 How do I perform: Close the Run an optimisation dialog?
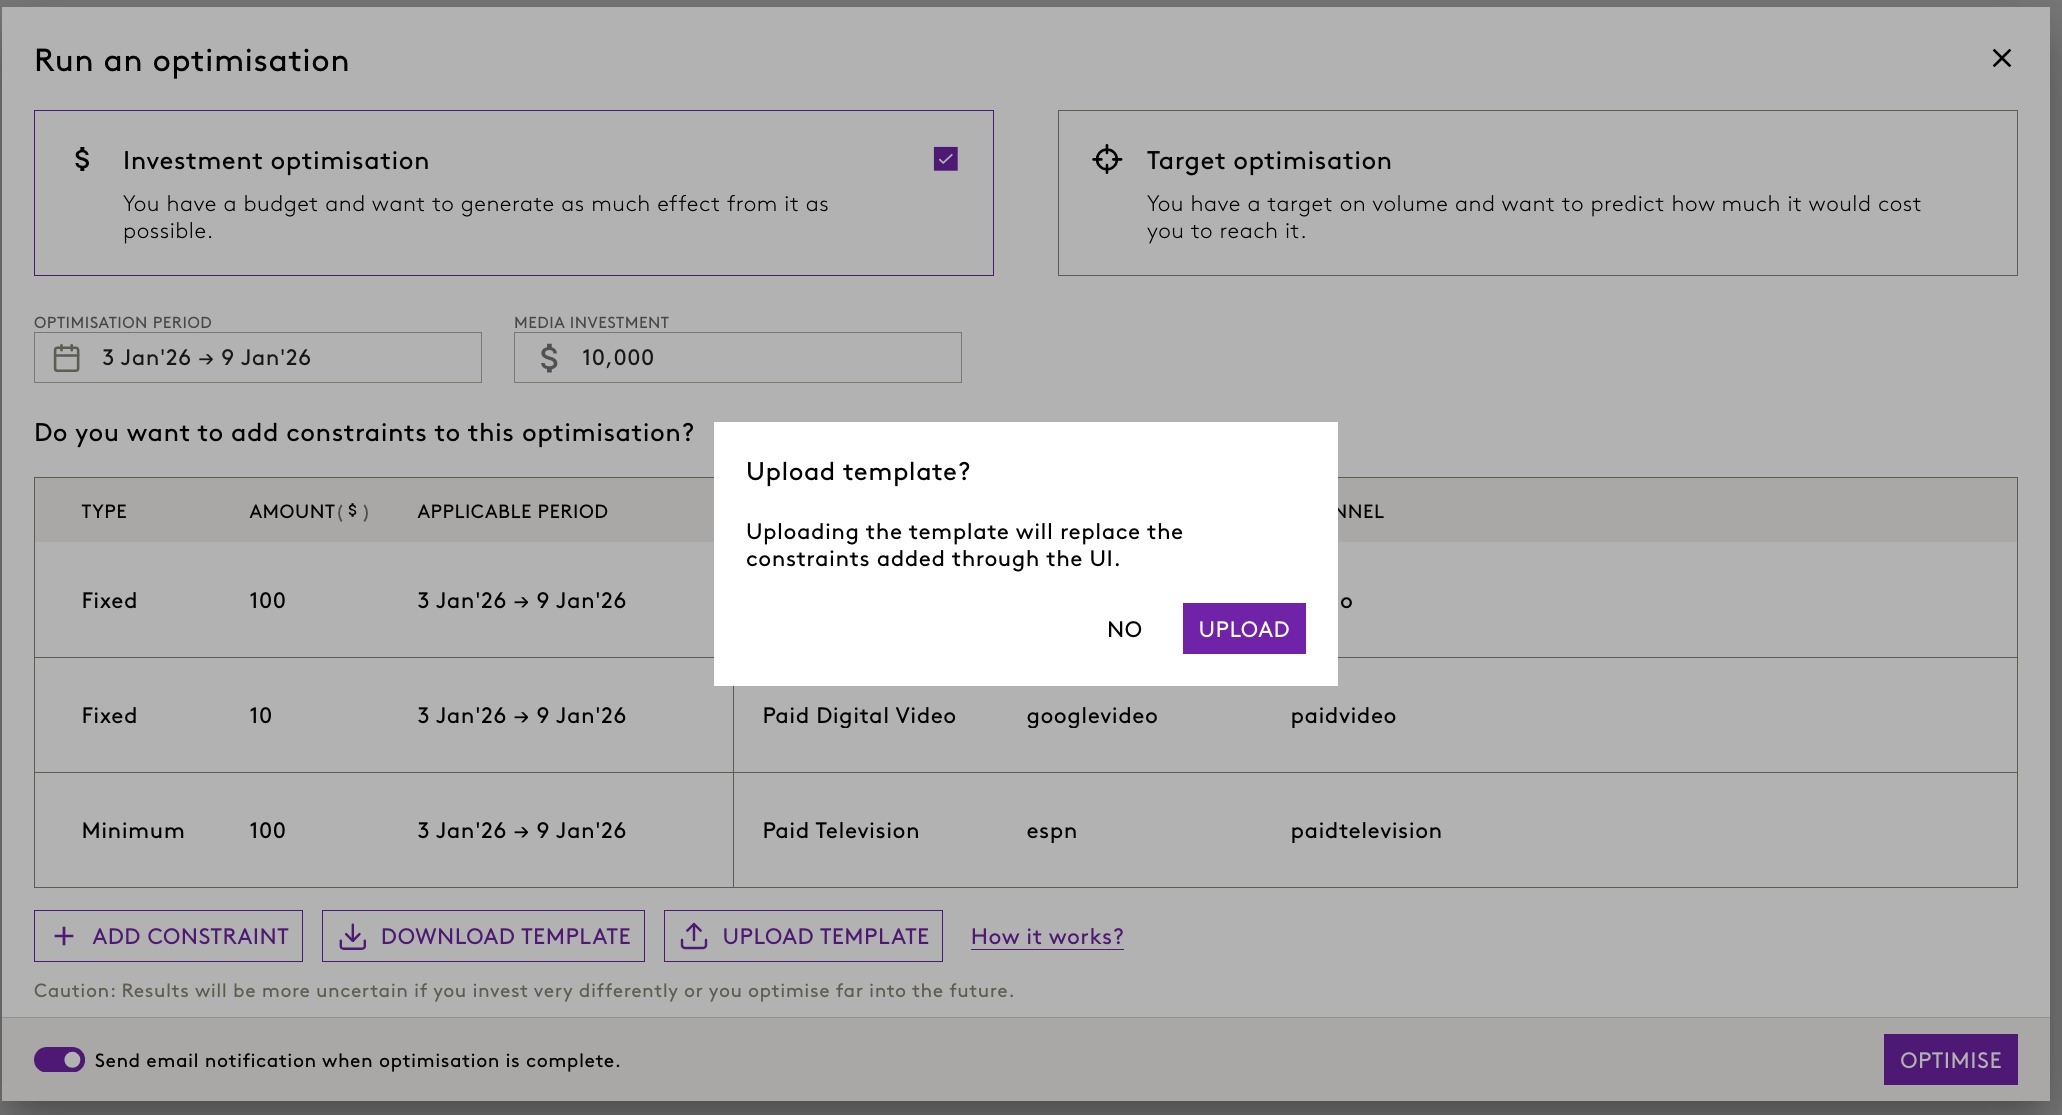click(2001, 59)
